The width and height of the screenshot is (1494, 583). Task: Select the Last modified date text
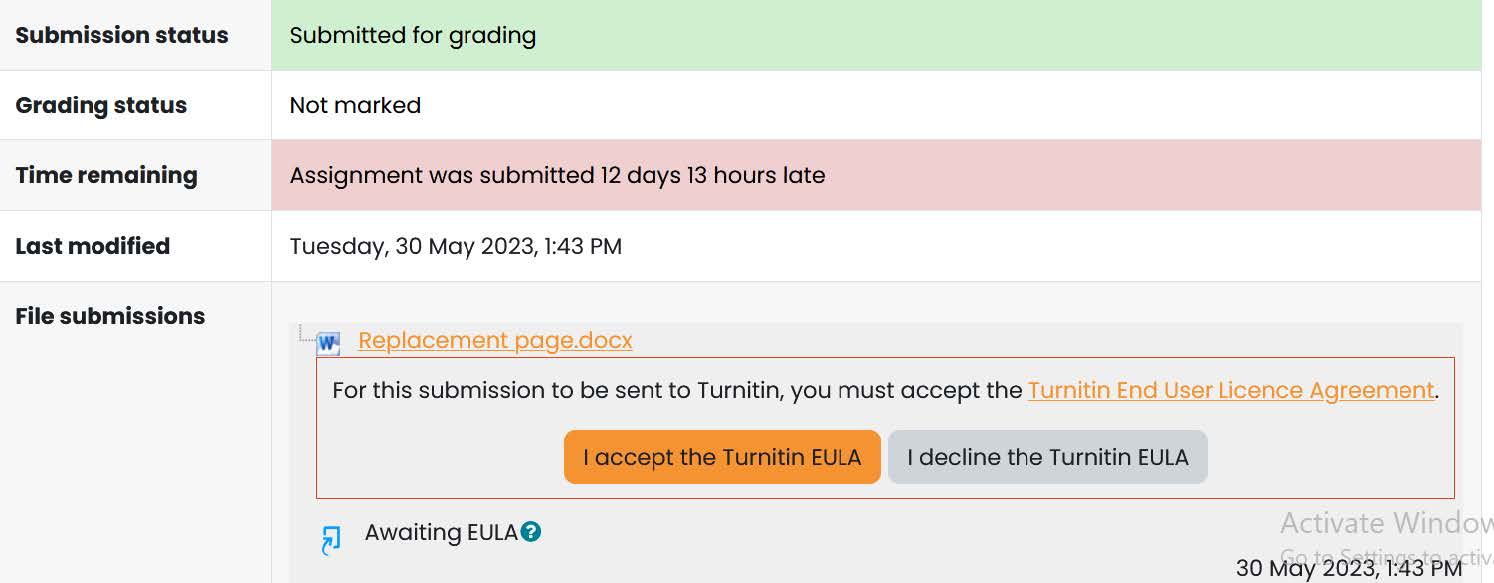[455, 246]
